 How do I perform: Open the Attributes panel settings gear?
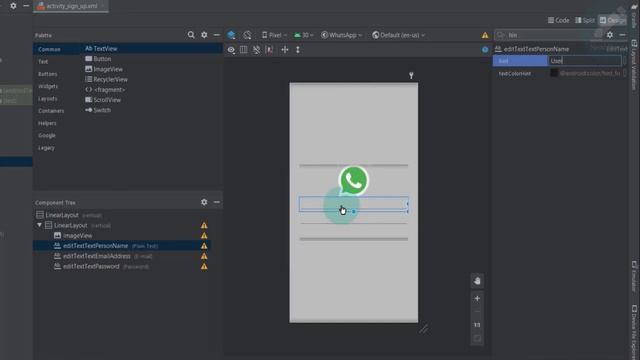click(610, 35)
